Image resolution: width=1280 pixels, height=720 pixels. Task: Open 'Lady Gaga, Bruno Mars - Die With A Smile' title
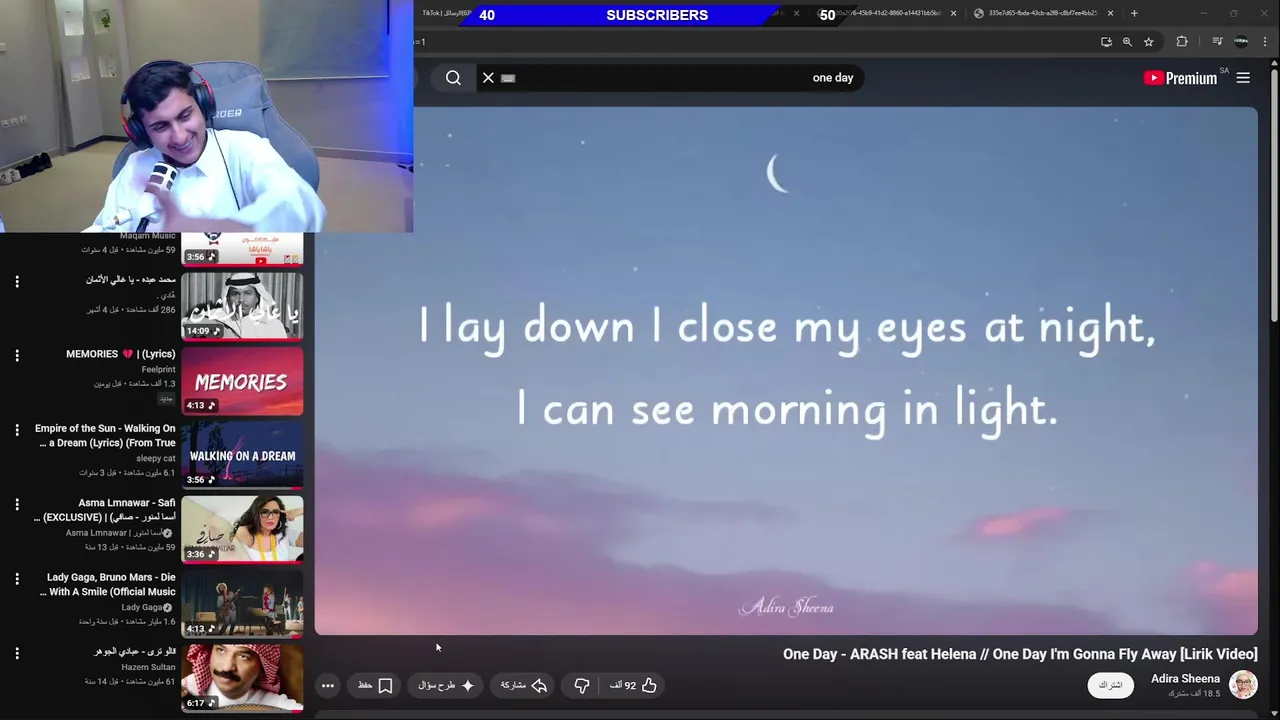pos(108,584)
